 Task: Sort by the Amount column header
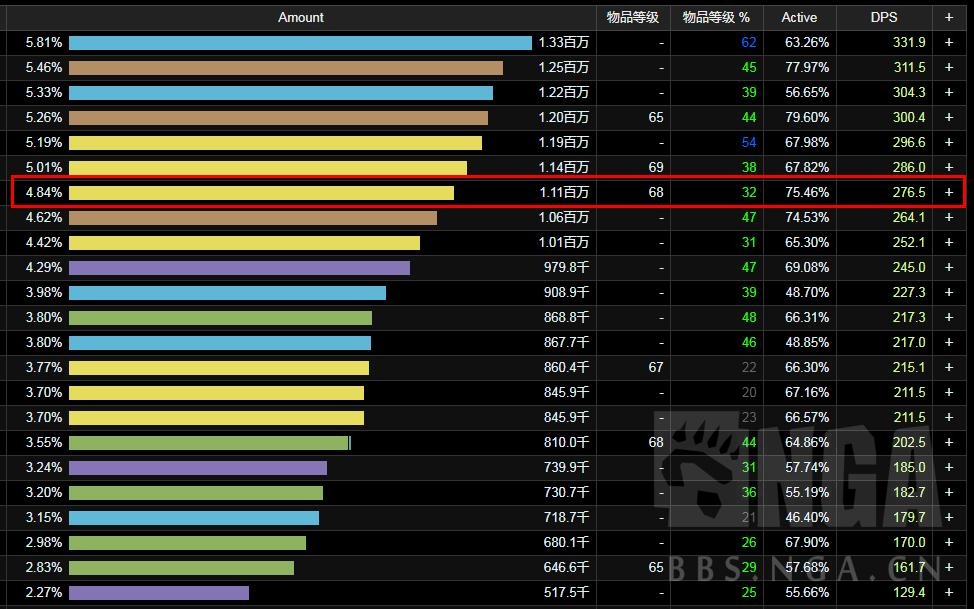[300, 17]
